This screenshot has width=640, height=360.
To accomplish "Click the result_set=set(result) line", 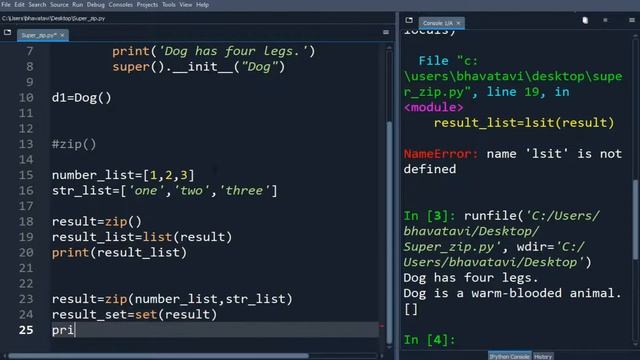I will [x=134, y=315].
